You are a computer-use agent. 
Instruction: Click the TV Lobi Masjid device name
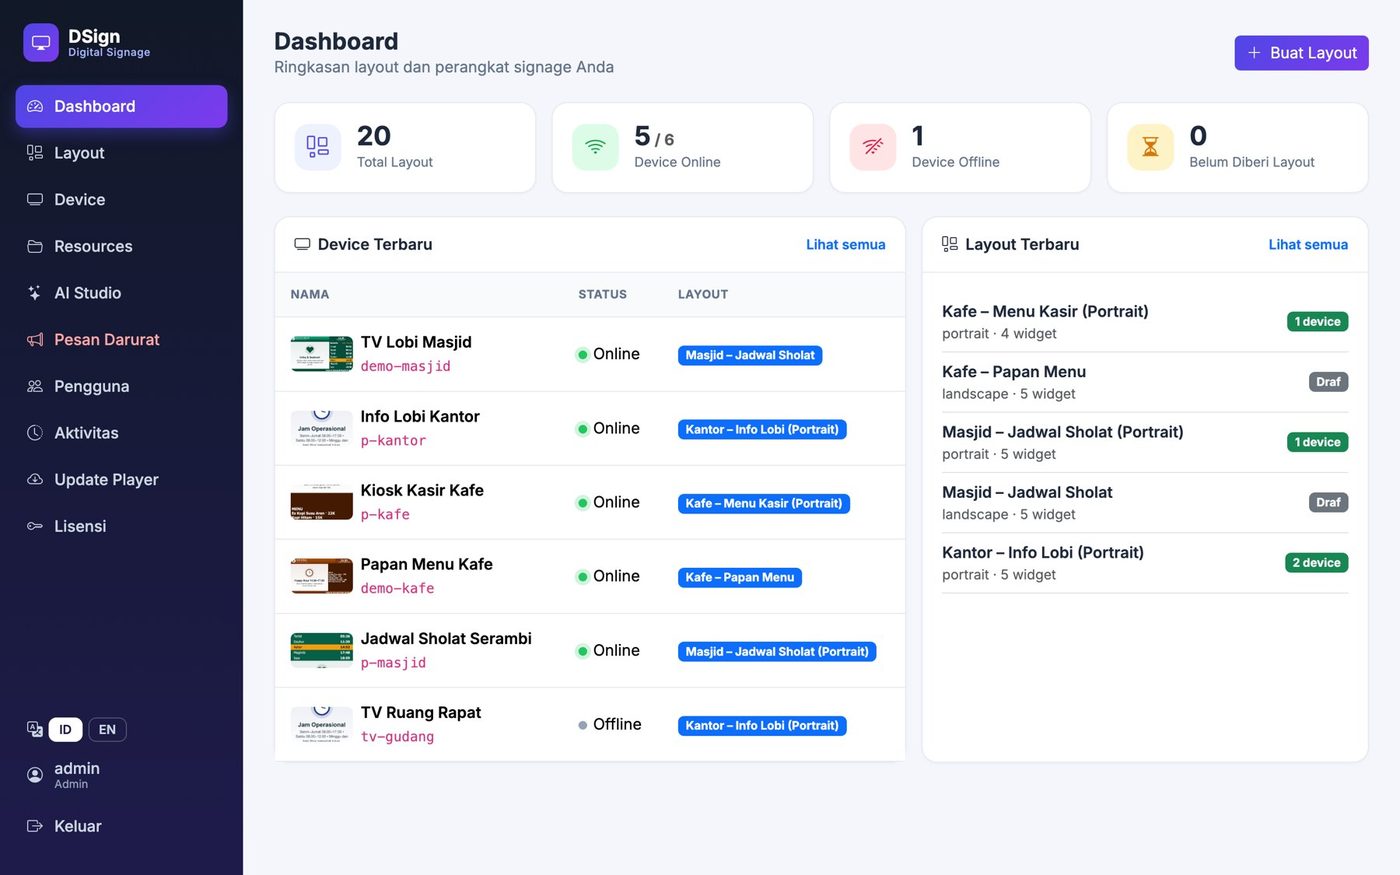coord(416,342)
